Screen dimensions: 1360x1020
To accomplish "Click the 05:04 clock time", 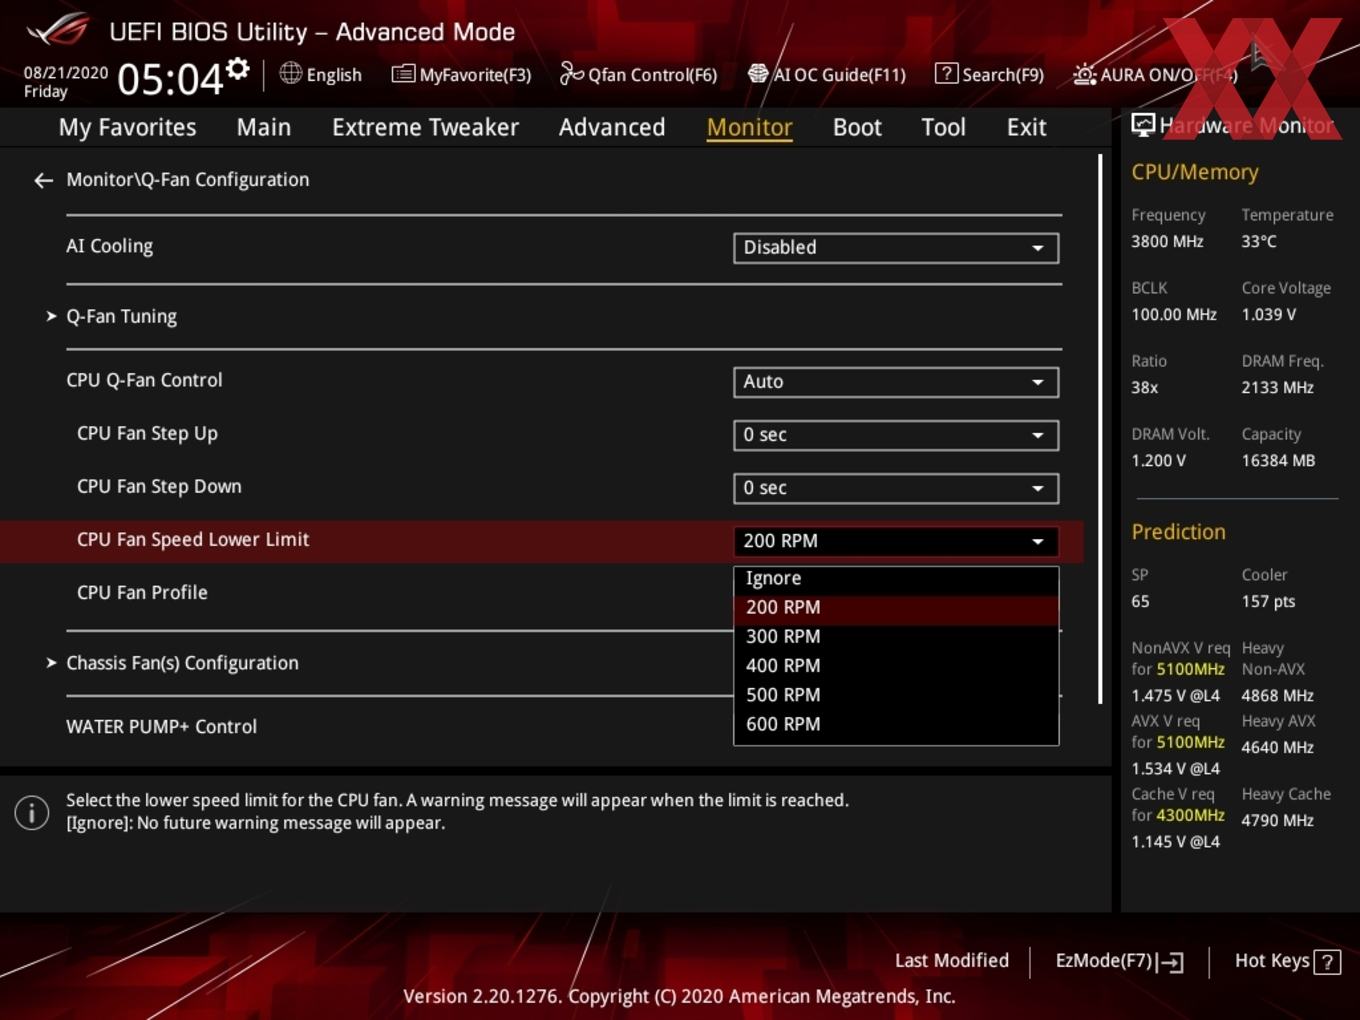I will [169, 78].
